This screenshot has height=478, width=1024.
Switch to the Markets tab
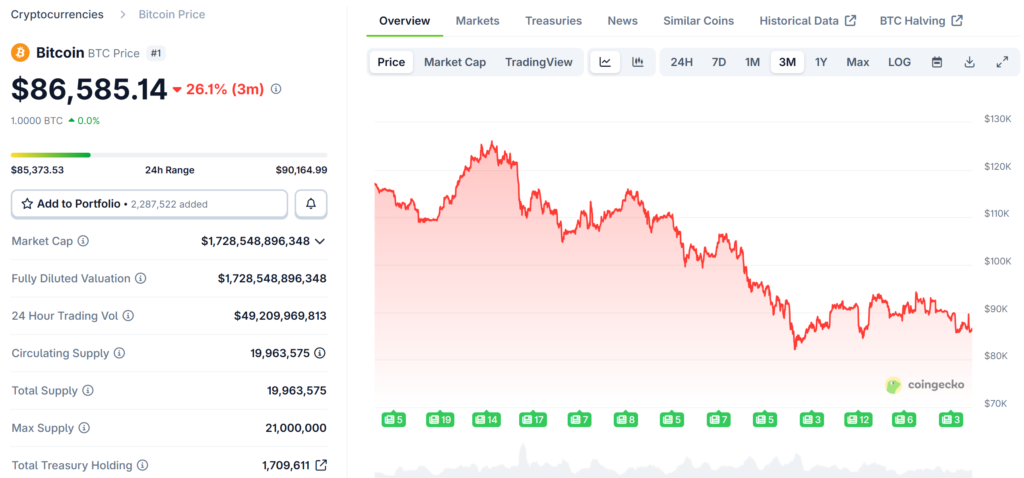click(477, 20)
